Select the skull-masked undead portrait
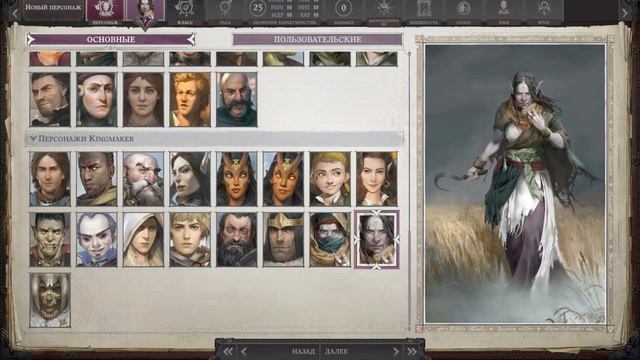This screenshot has width=640, height=360. point(50,300)
